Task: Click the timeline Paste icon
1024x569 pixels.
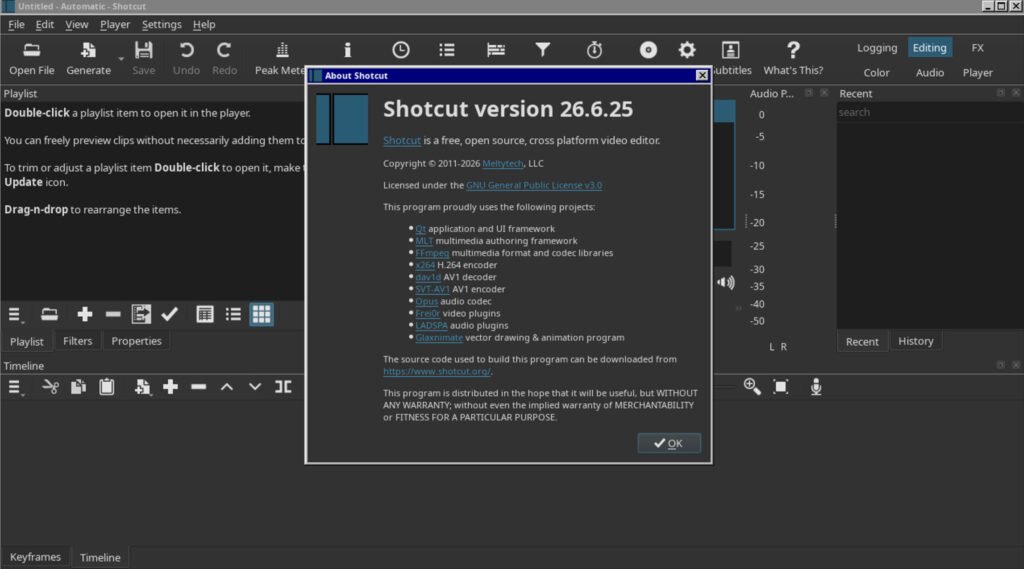Action: click(x=106, y=387)
